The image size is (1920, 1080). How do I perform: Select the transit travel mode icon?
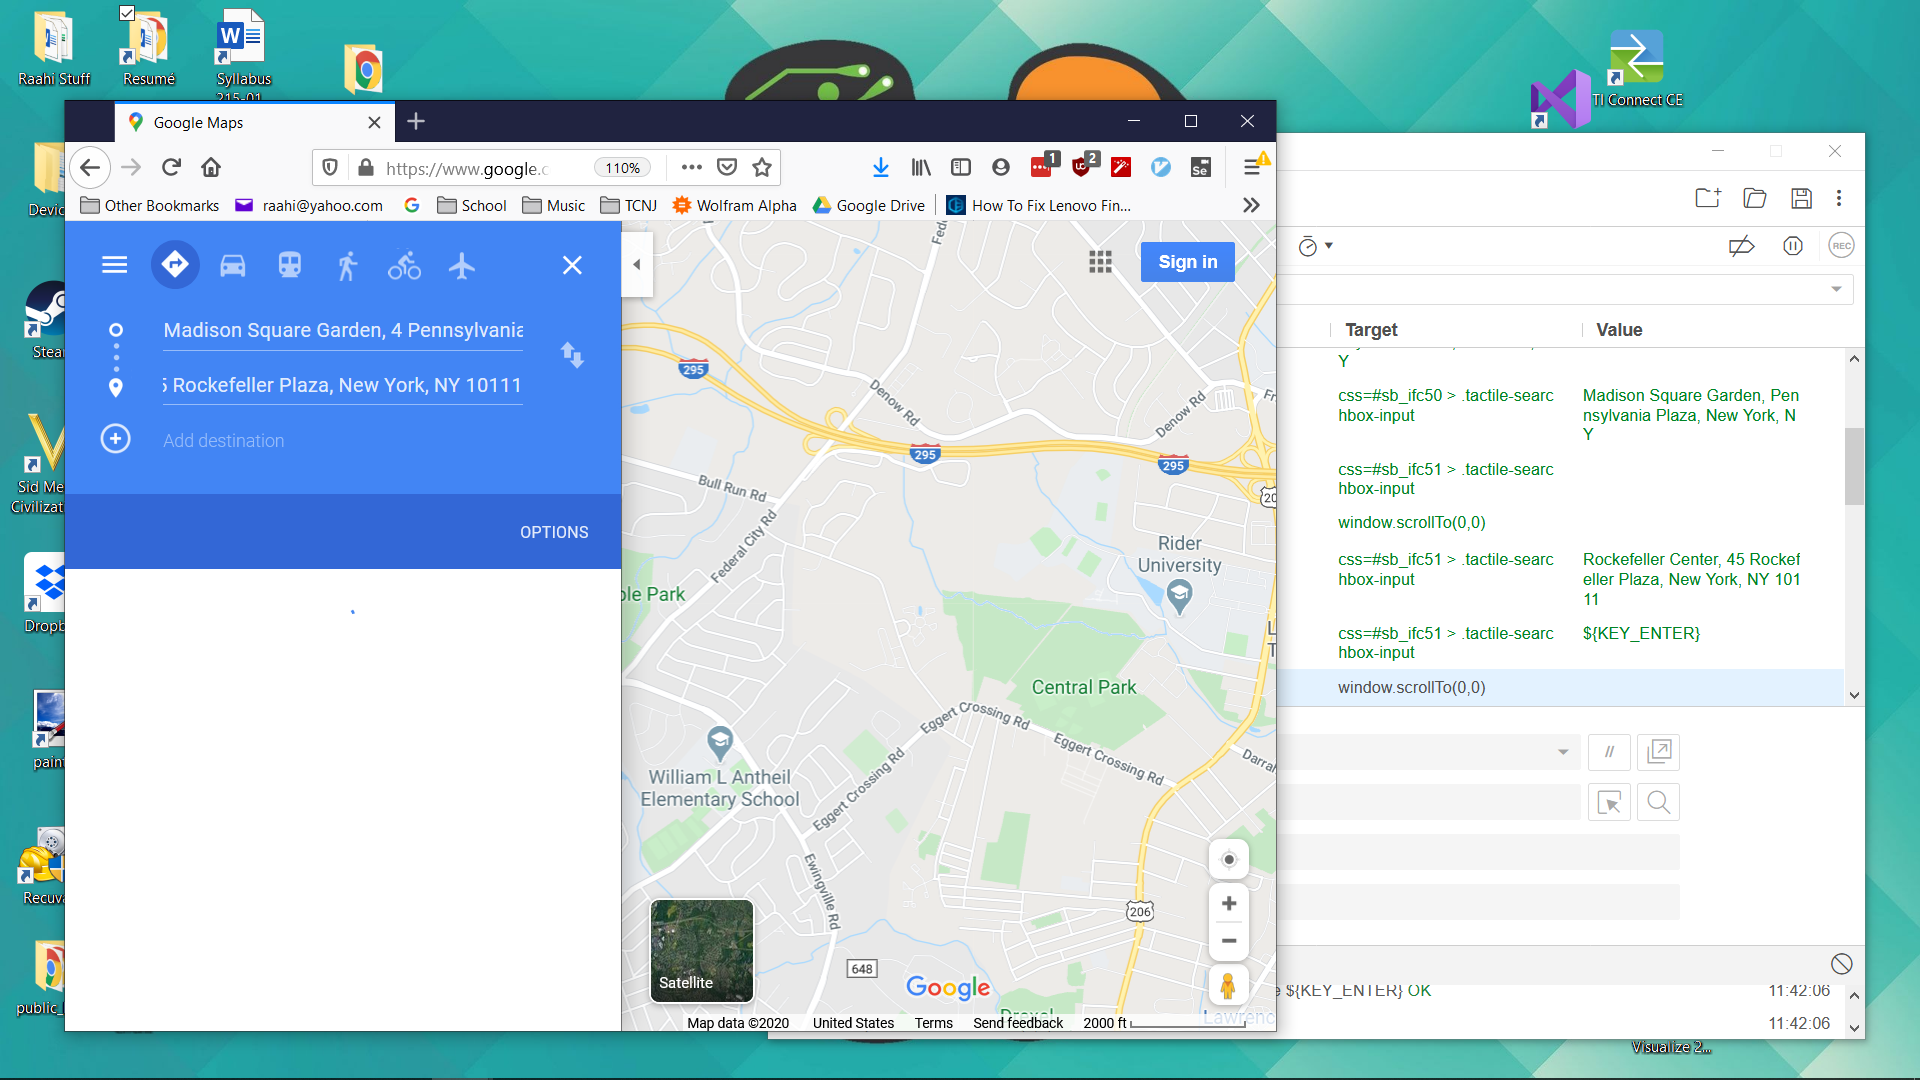point(290,266)
